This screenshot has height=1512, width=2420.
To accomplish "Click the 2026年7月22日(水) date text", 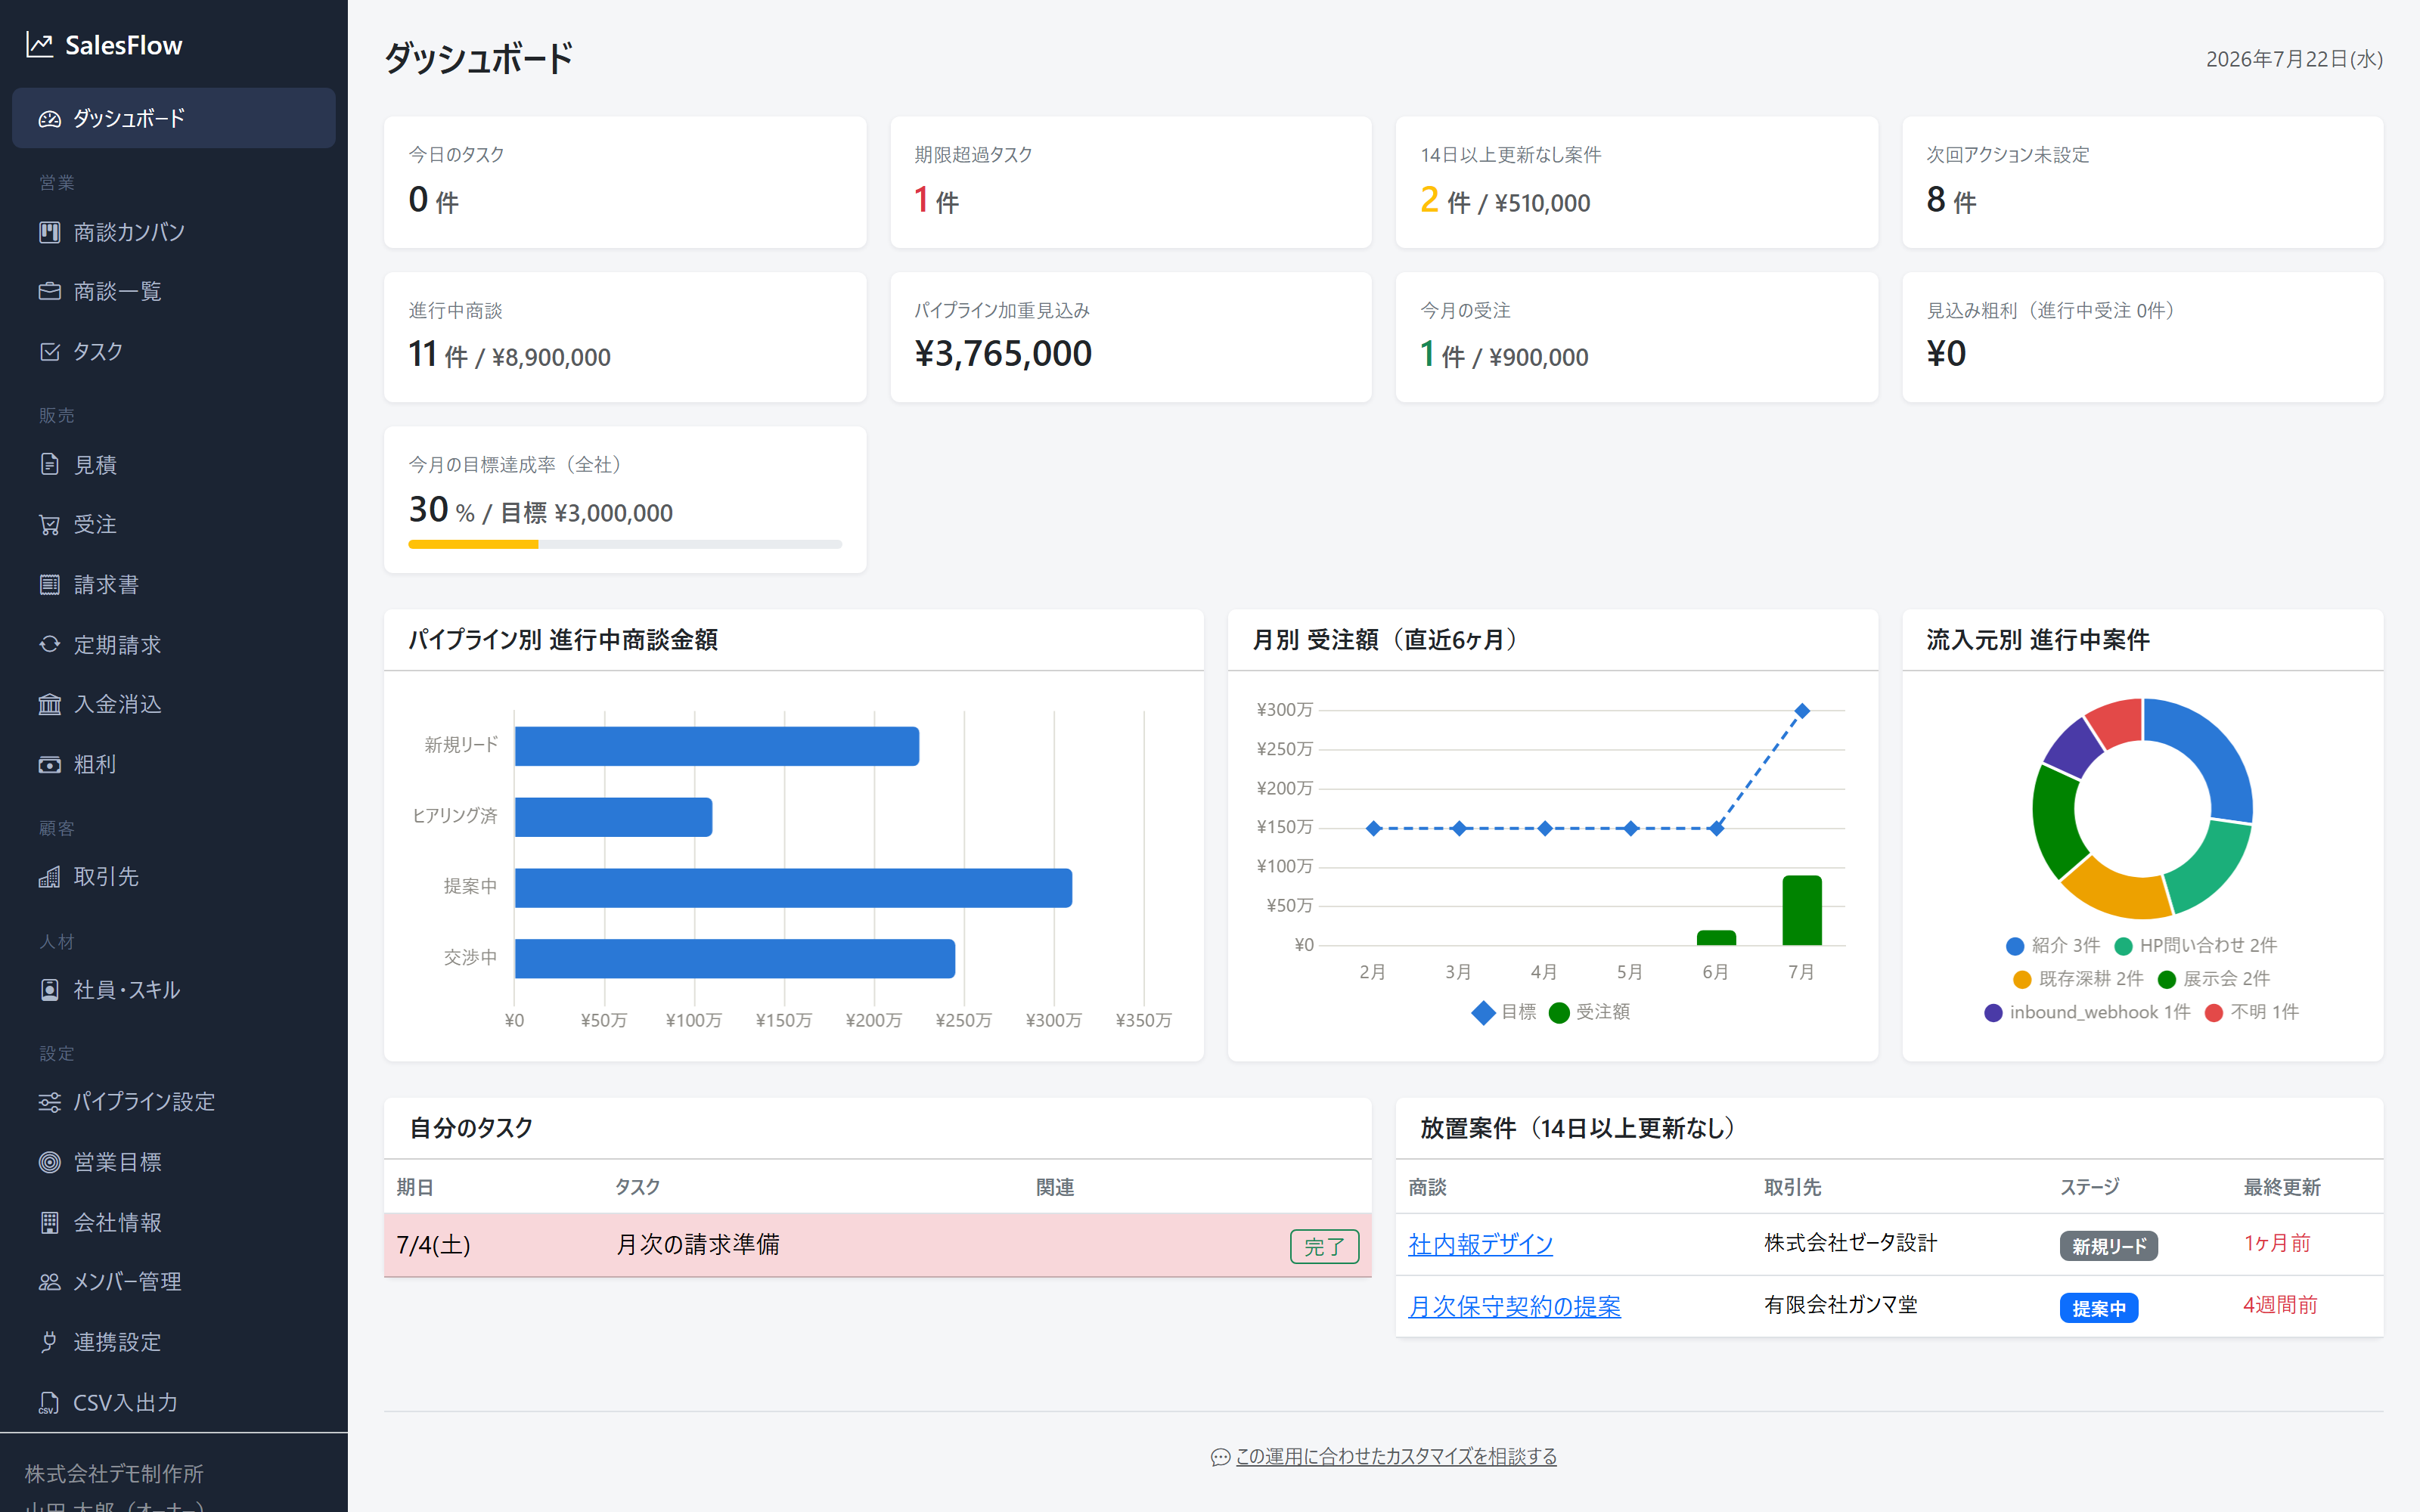I will click(2294, 59).
